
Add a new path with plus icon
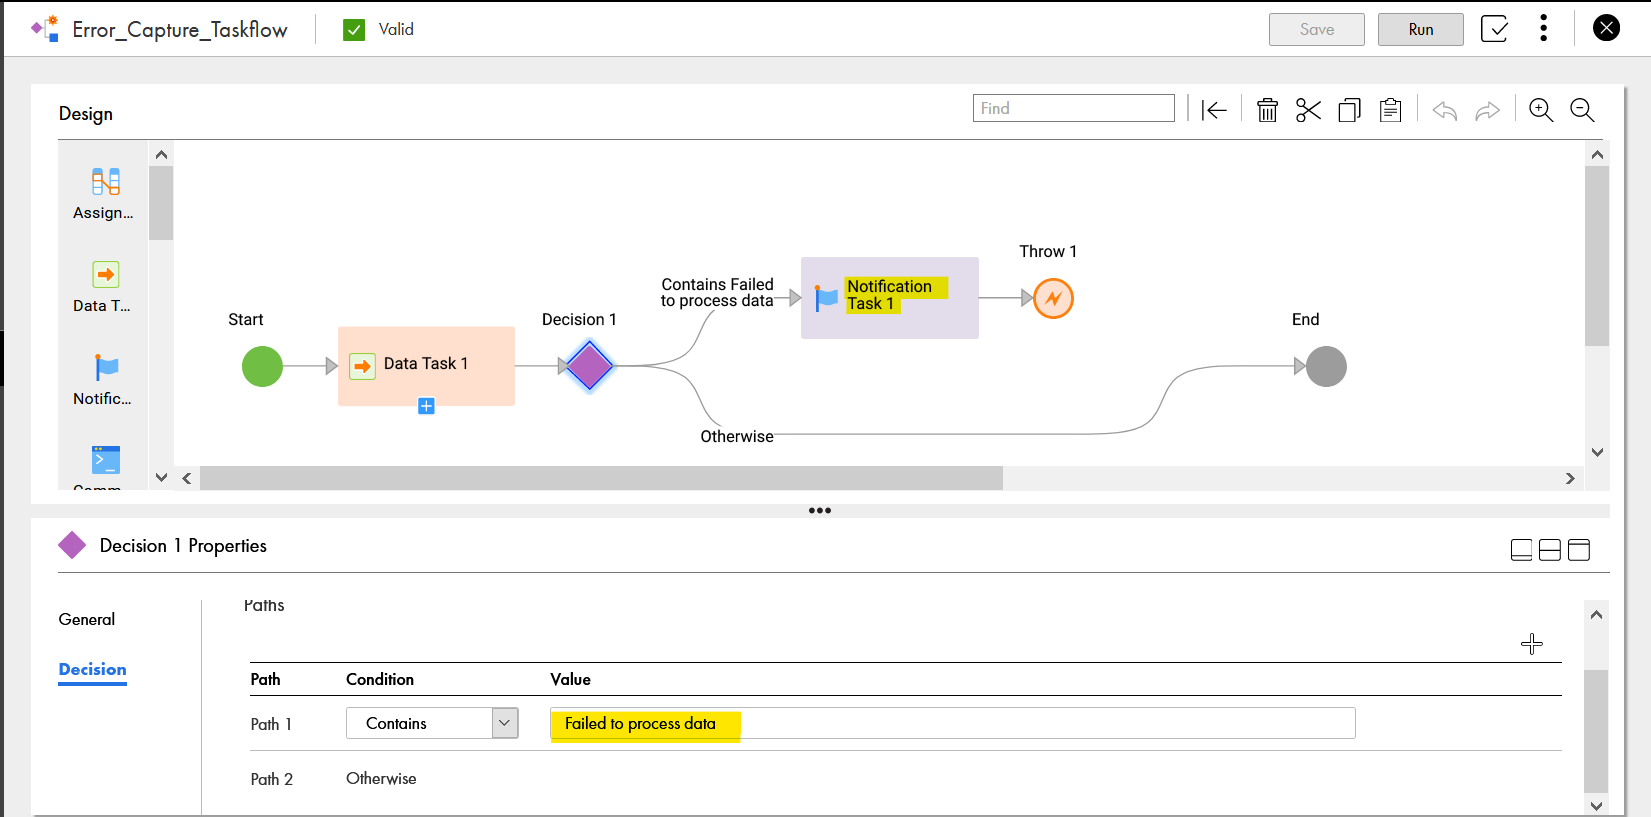tap(1532, 644)
